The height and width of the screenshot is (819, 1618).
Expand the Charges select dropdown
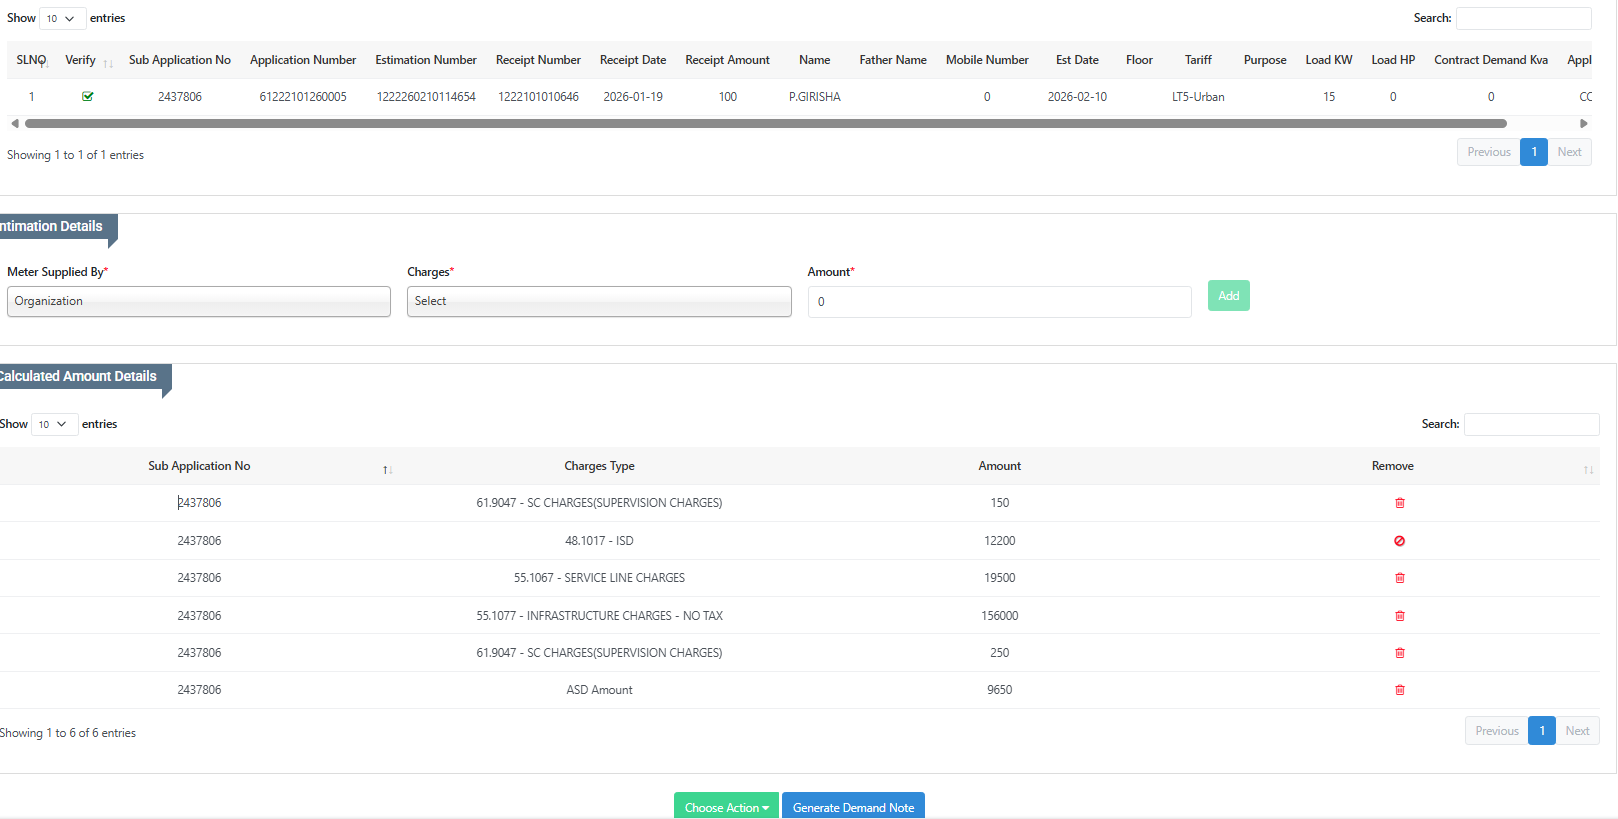click(x=598, y=302)
